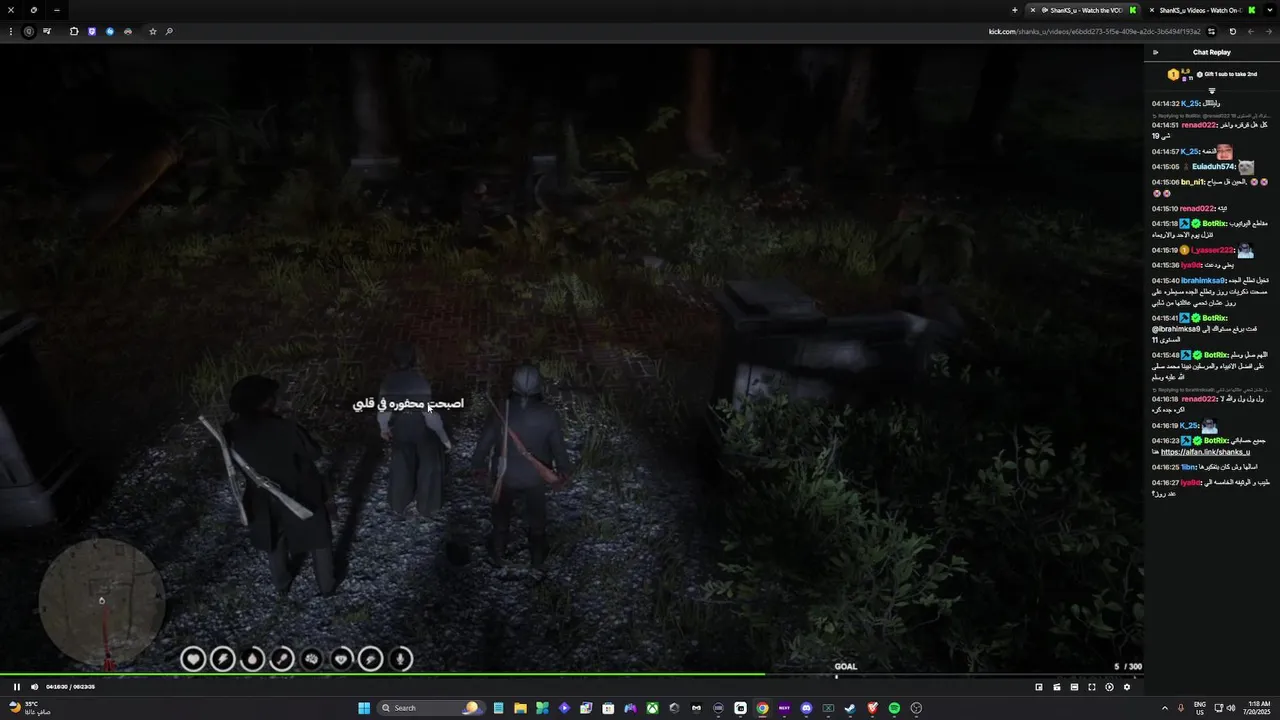
Task: Open Spotify from the taskbar
Action: (894, 708)
